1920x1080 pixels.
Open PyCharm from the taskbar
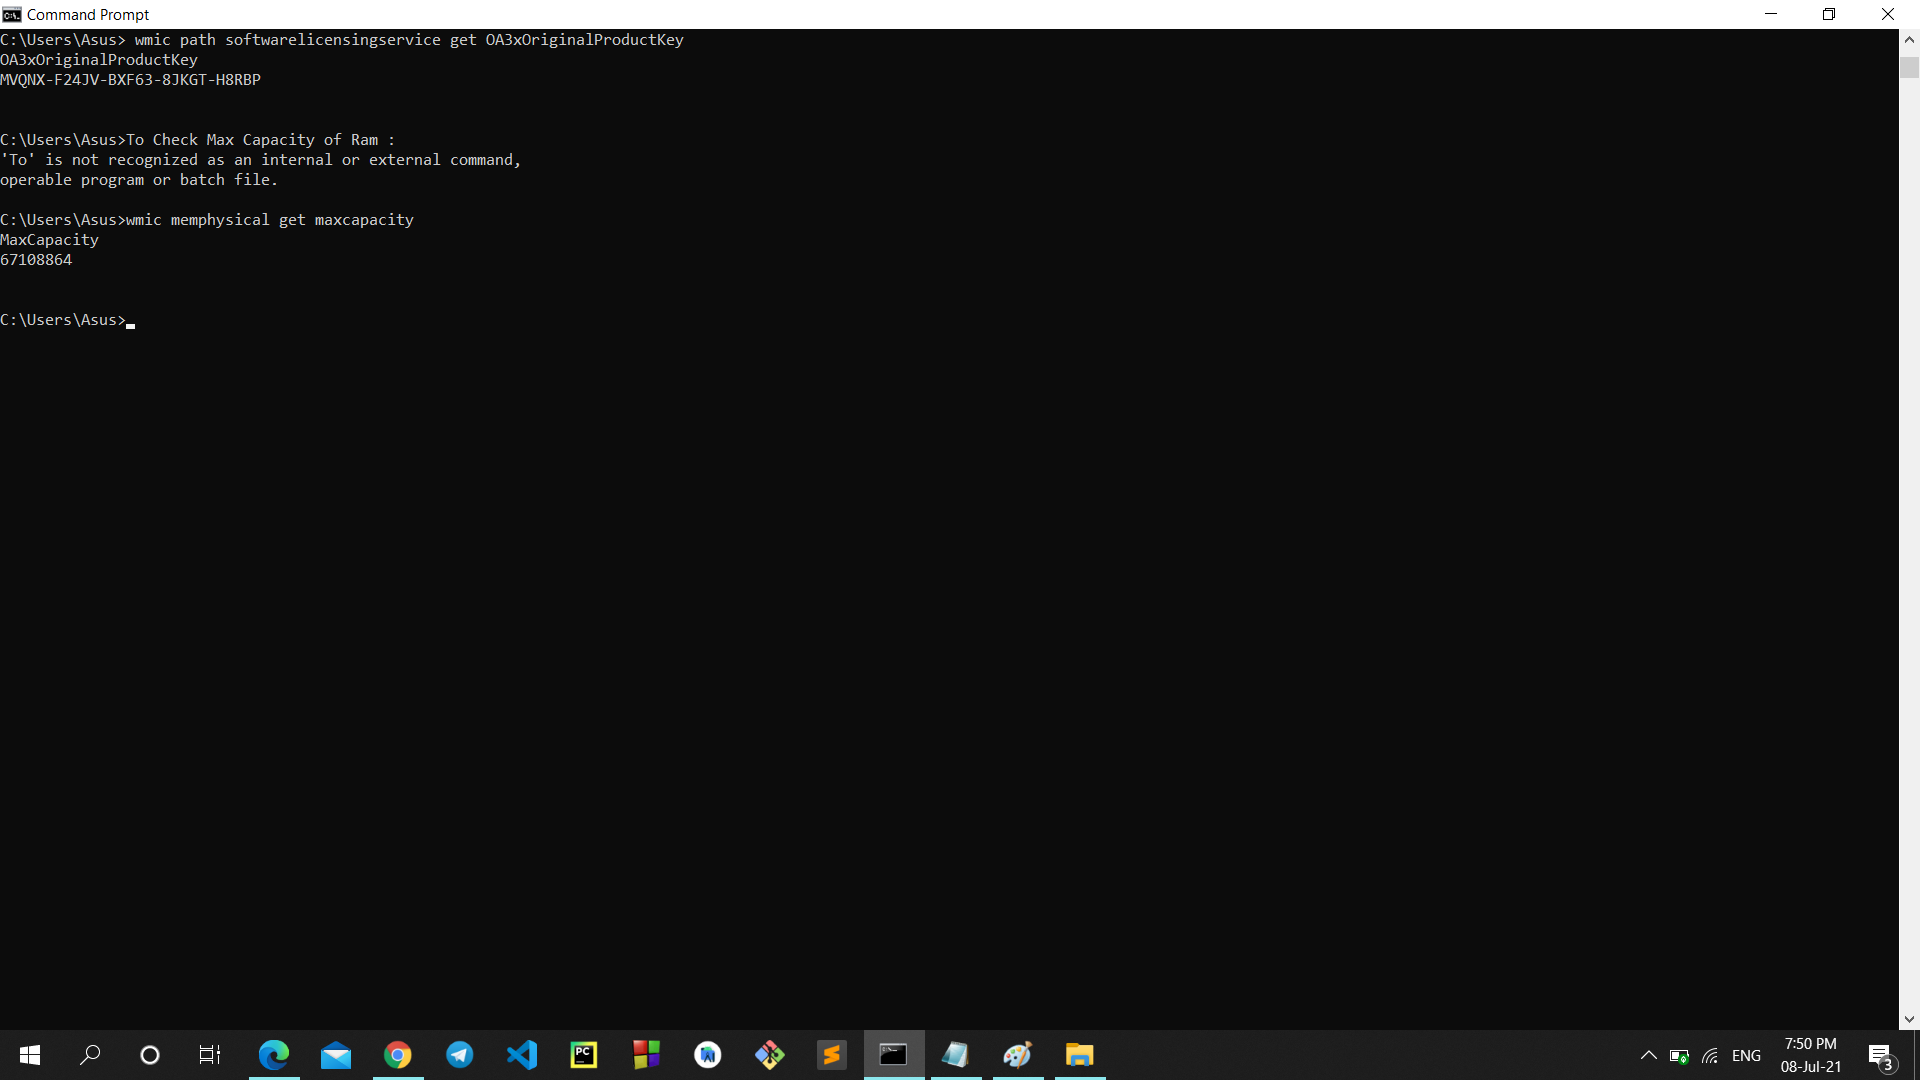point(584,1055)
